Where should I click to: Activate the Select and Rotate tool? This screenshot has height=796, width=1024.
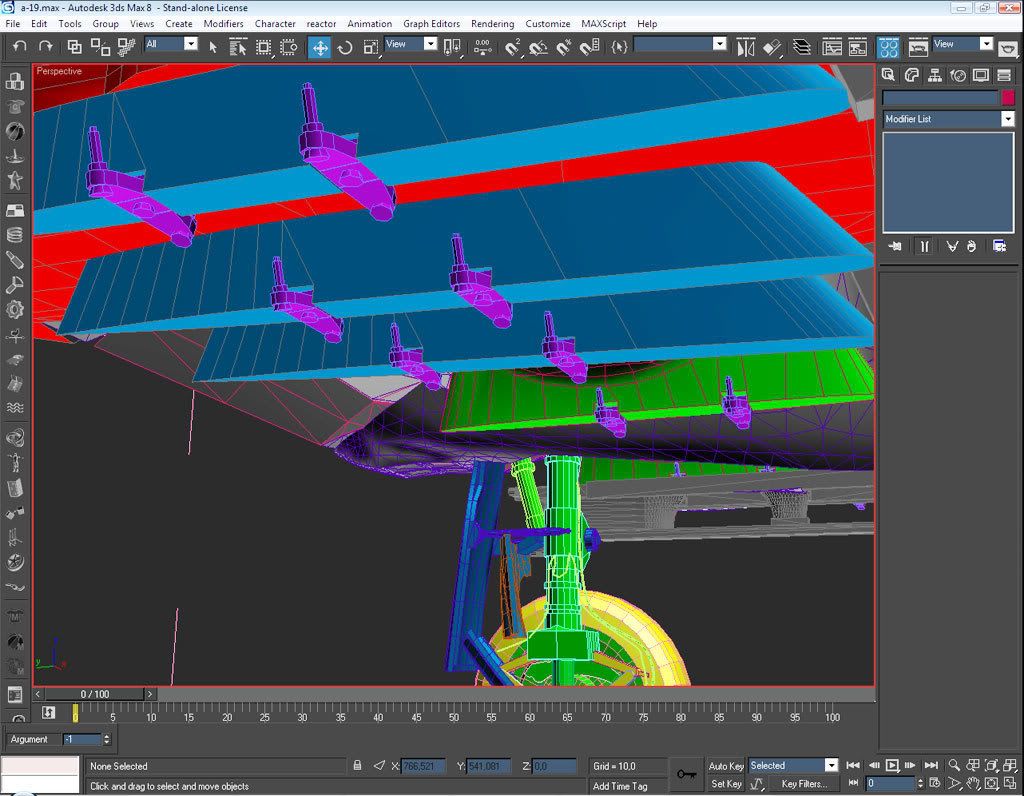point(345,47)
